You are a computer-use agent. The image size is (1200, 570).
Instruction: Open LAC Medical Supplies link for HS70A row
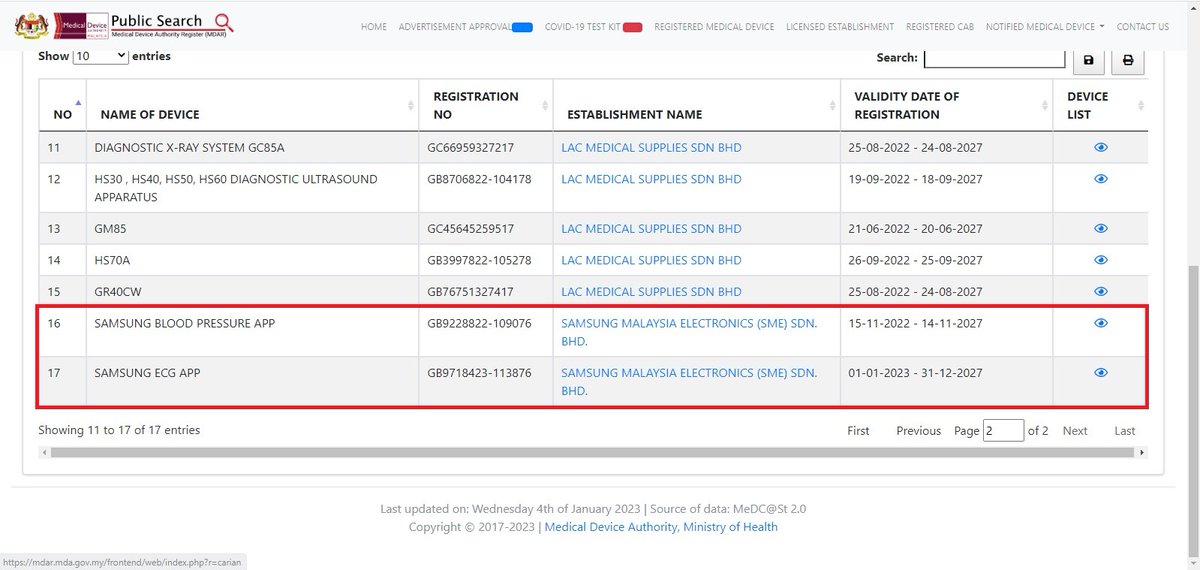(x=651, y=260)
